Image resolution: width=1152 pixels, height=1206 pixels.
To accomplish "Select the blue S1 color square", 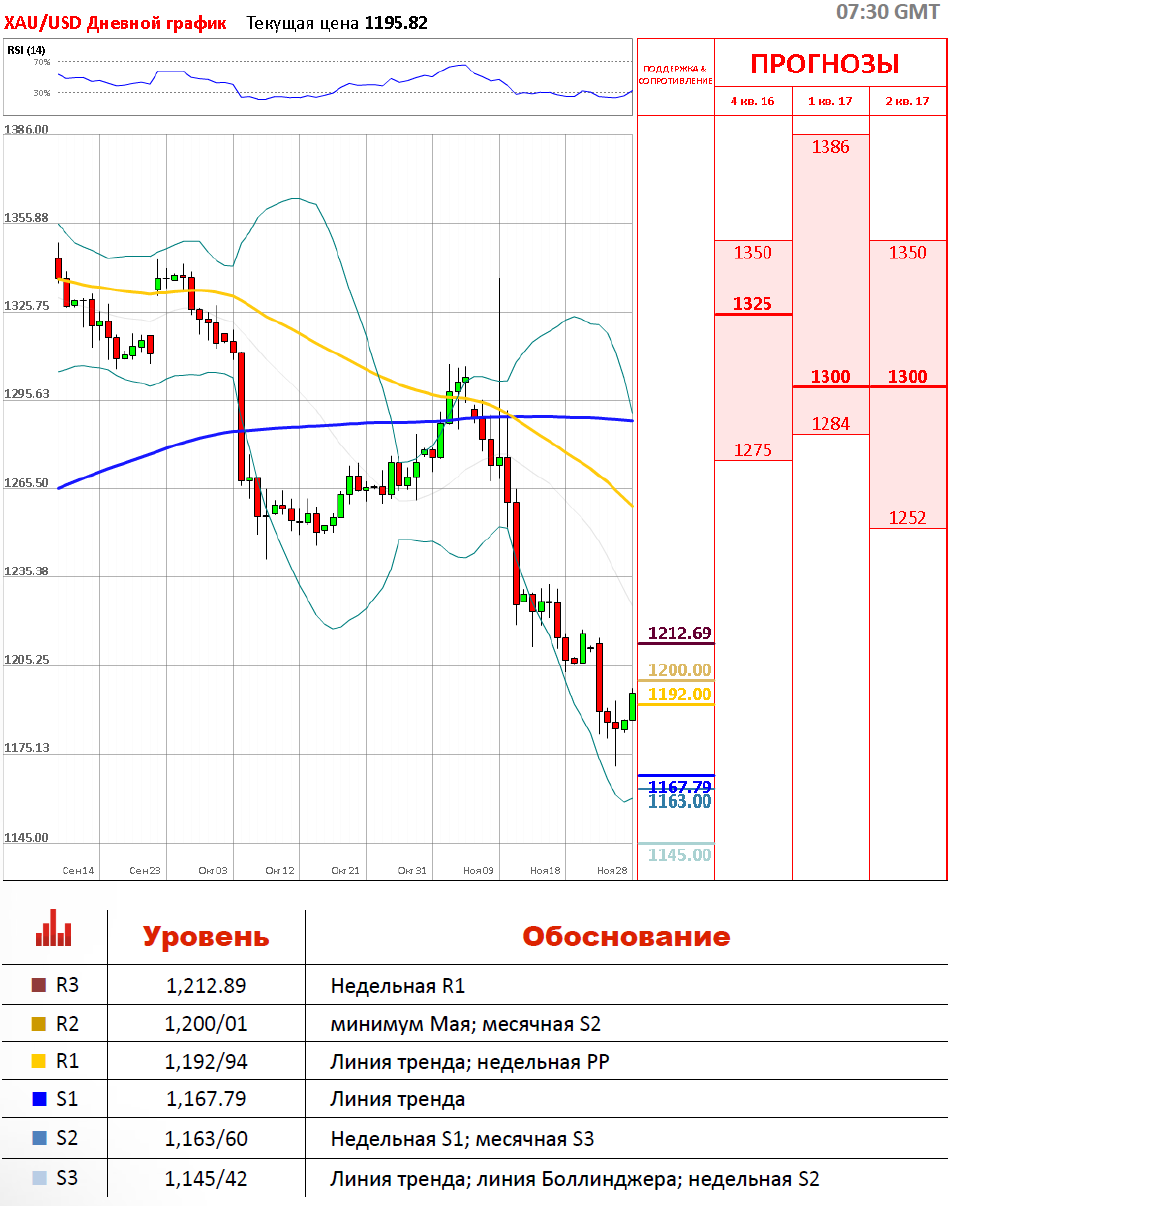I will (x=39, y=1099).
